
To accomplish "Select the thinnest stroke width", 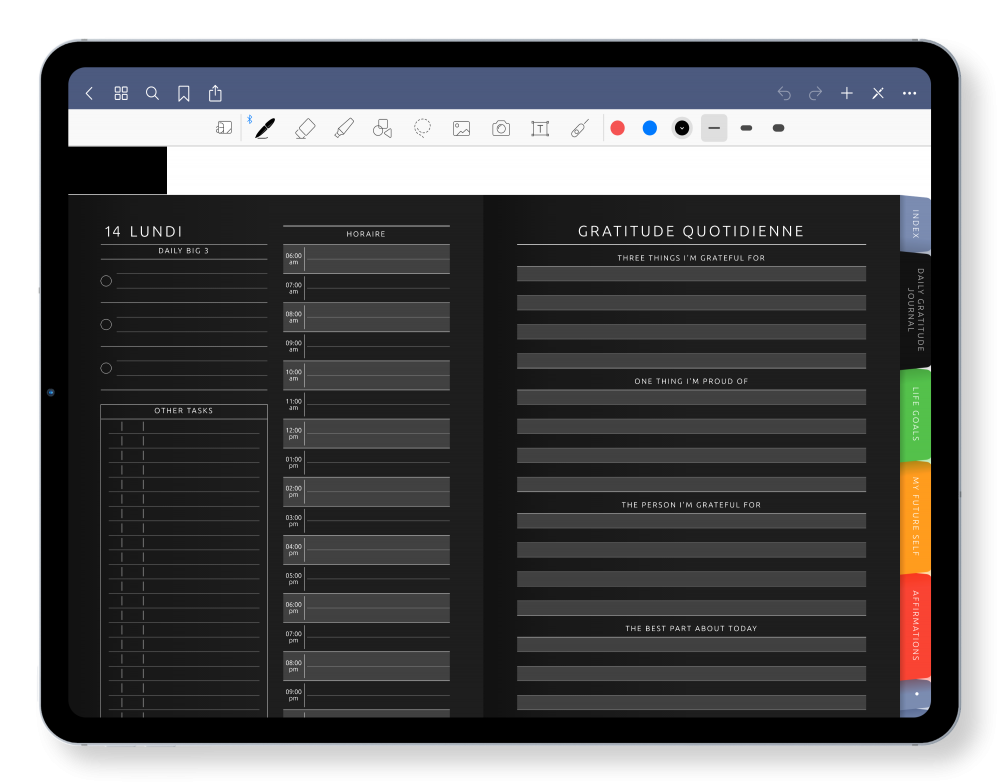I will pyautogui.click(x=714, y=128).
